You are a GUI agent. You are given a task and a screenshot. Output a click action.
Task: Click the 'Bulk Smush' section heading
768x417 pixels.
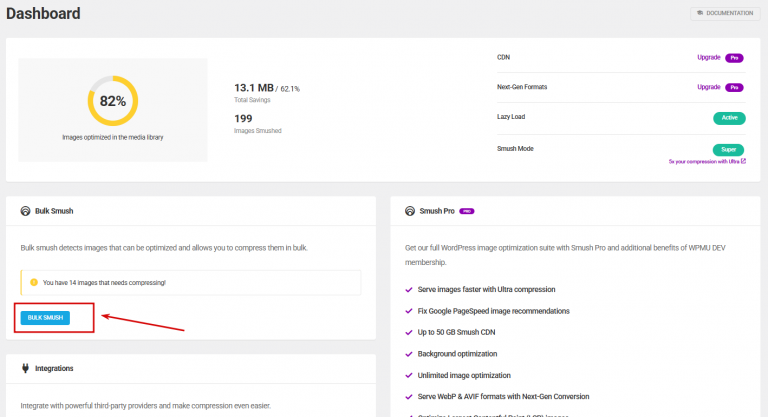pos(54,211)
